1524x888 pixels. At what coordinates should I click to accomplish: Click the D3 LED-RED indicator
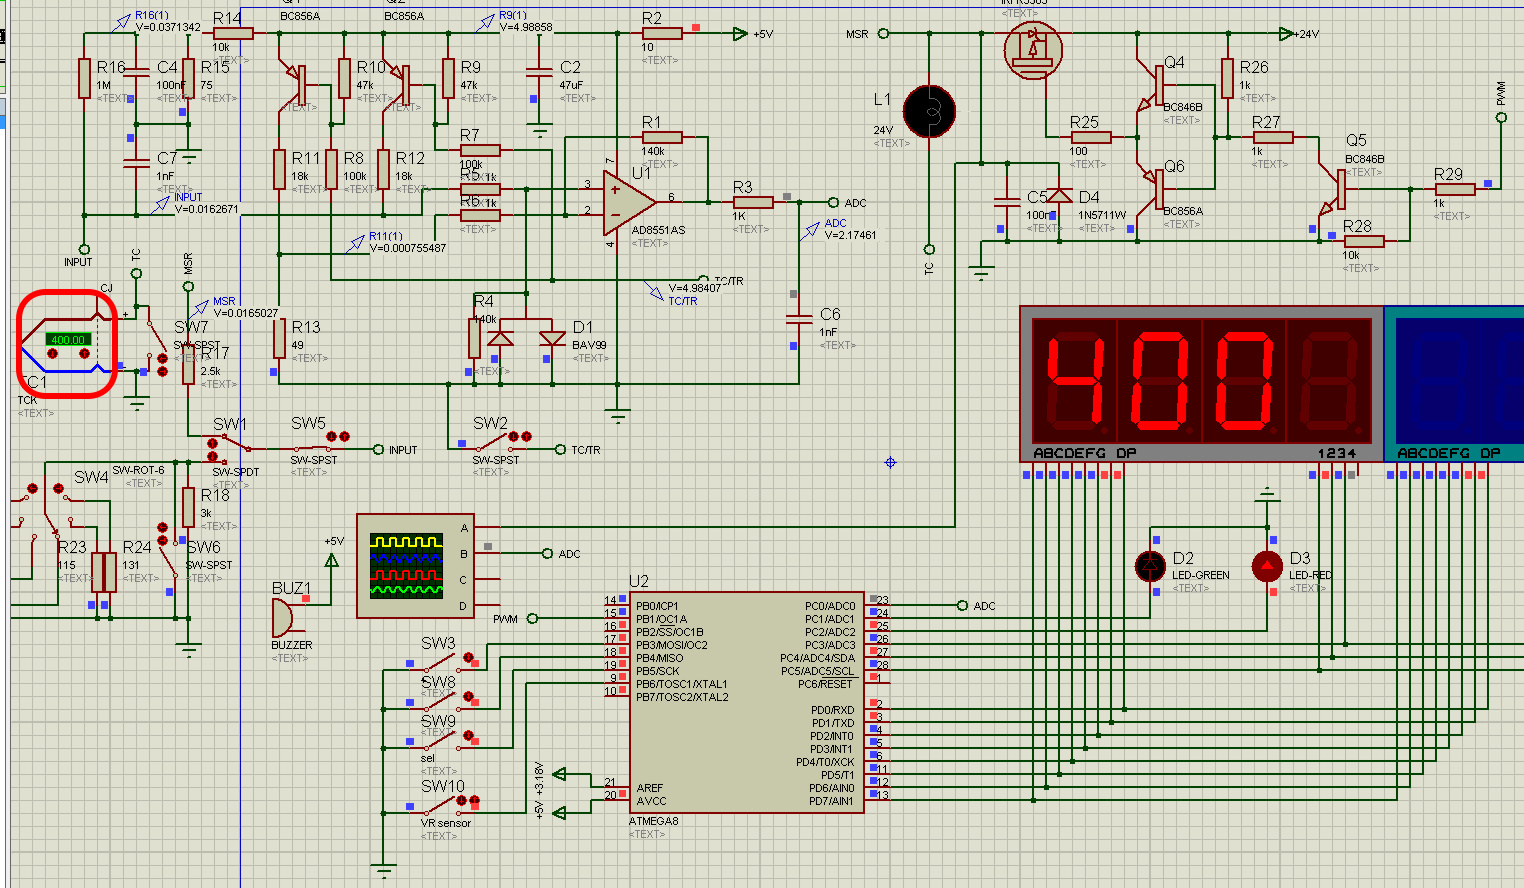pyautogui.click(x=1267, y=566)
